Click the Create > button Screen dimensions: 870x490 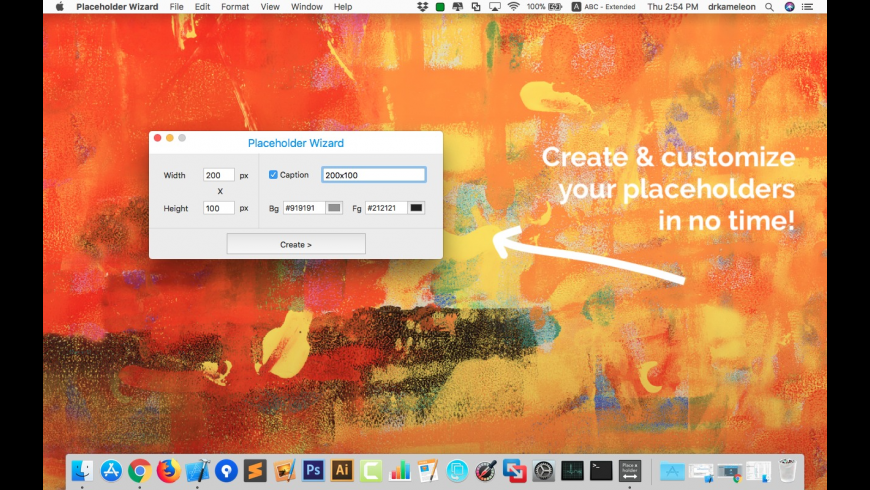click(x=296, y=244)
